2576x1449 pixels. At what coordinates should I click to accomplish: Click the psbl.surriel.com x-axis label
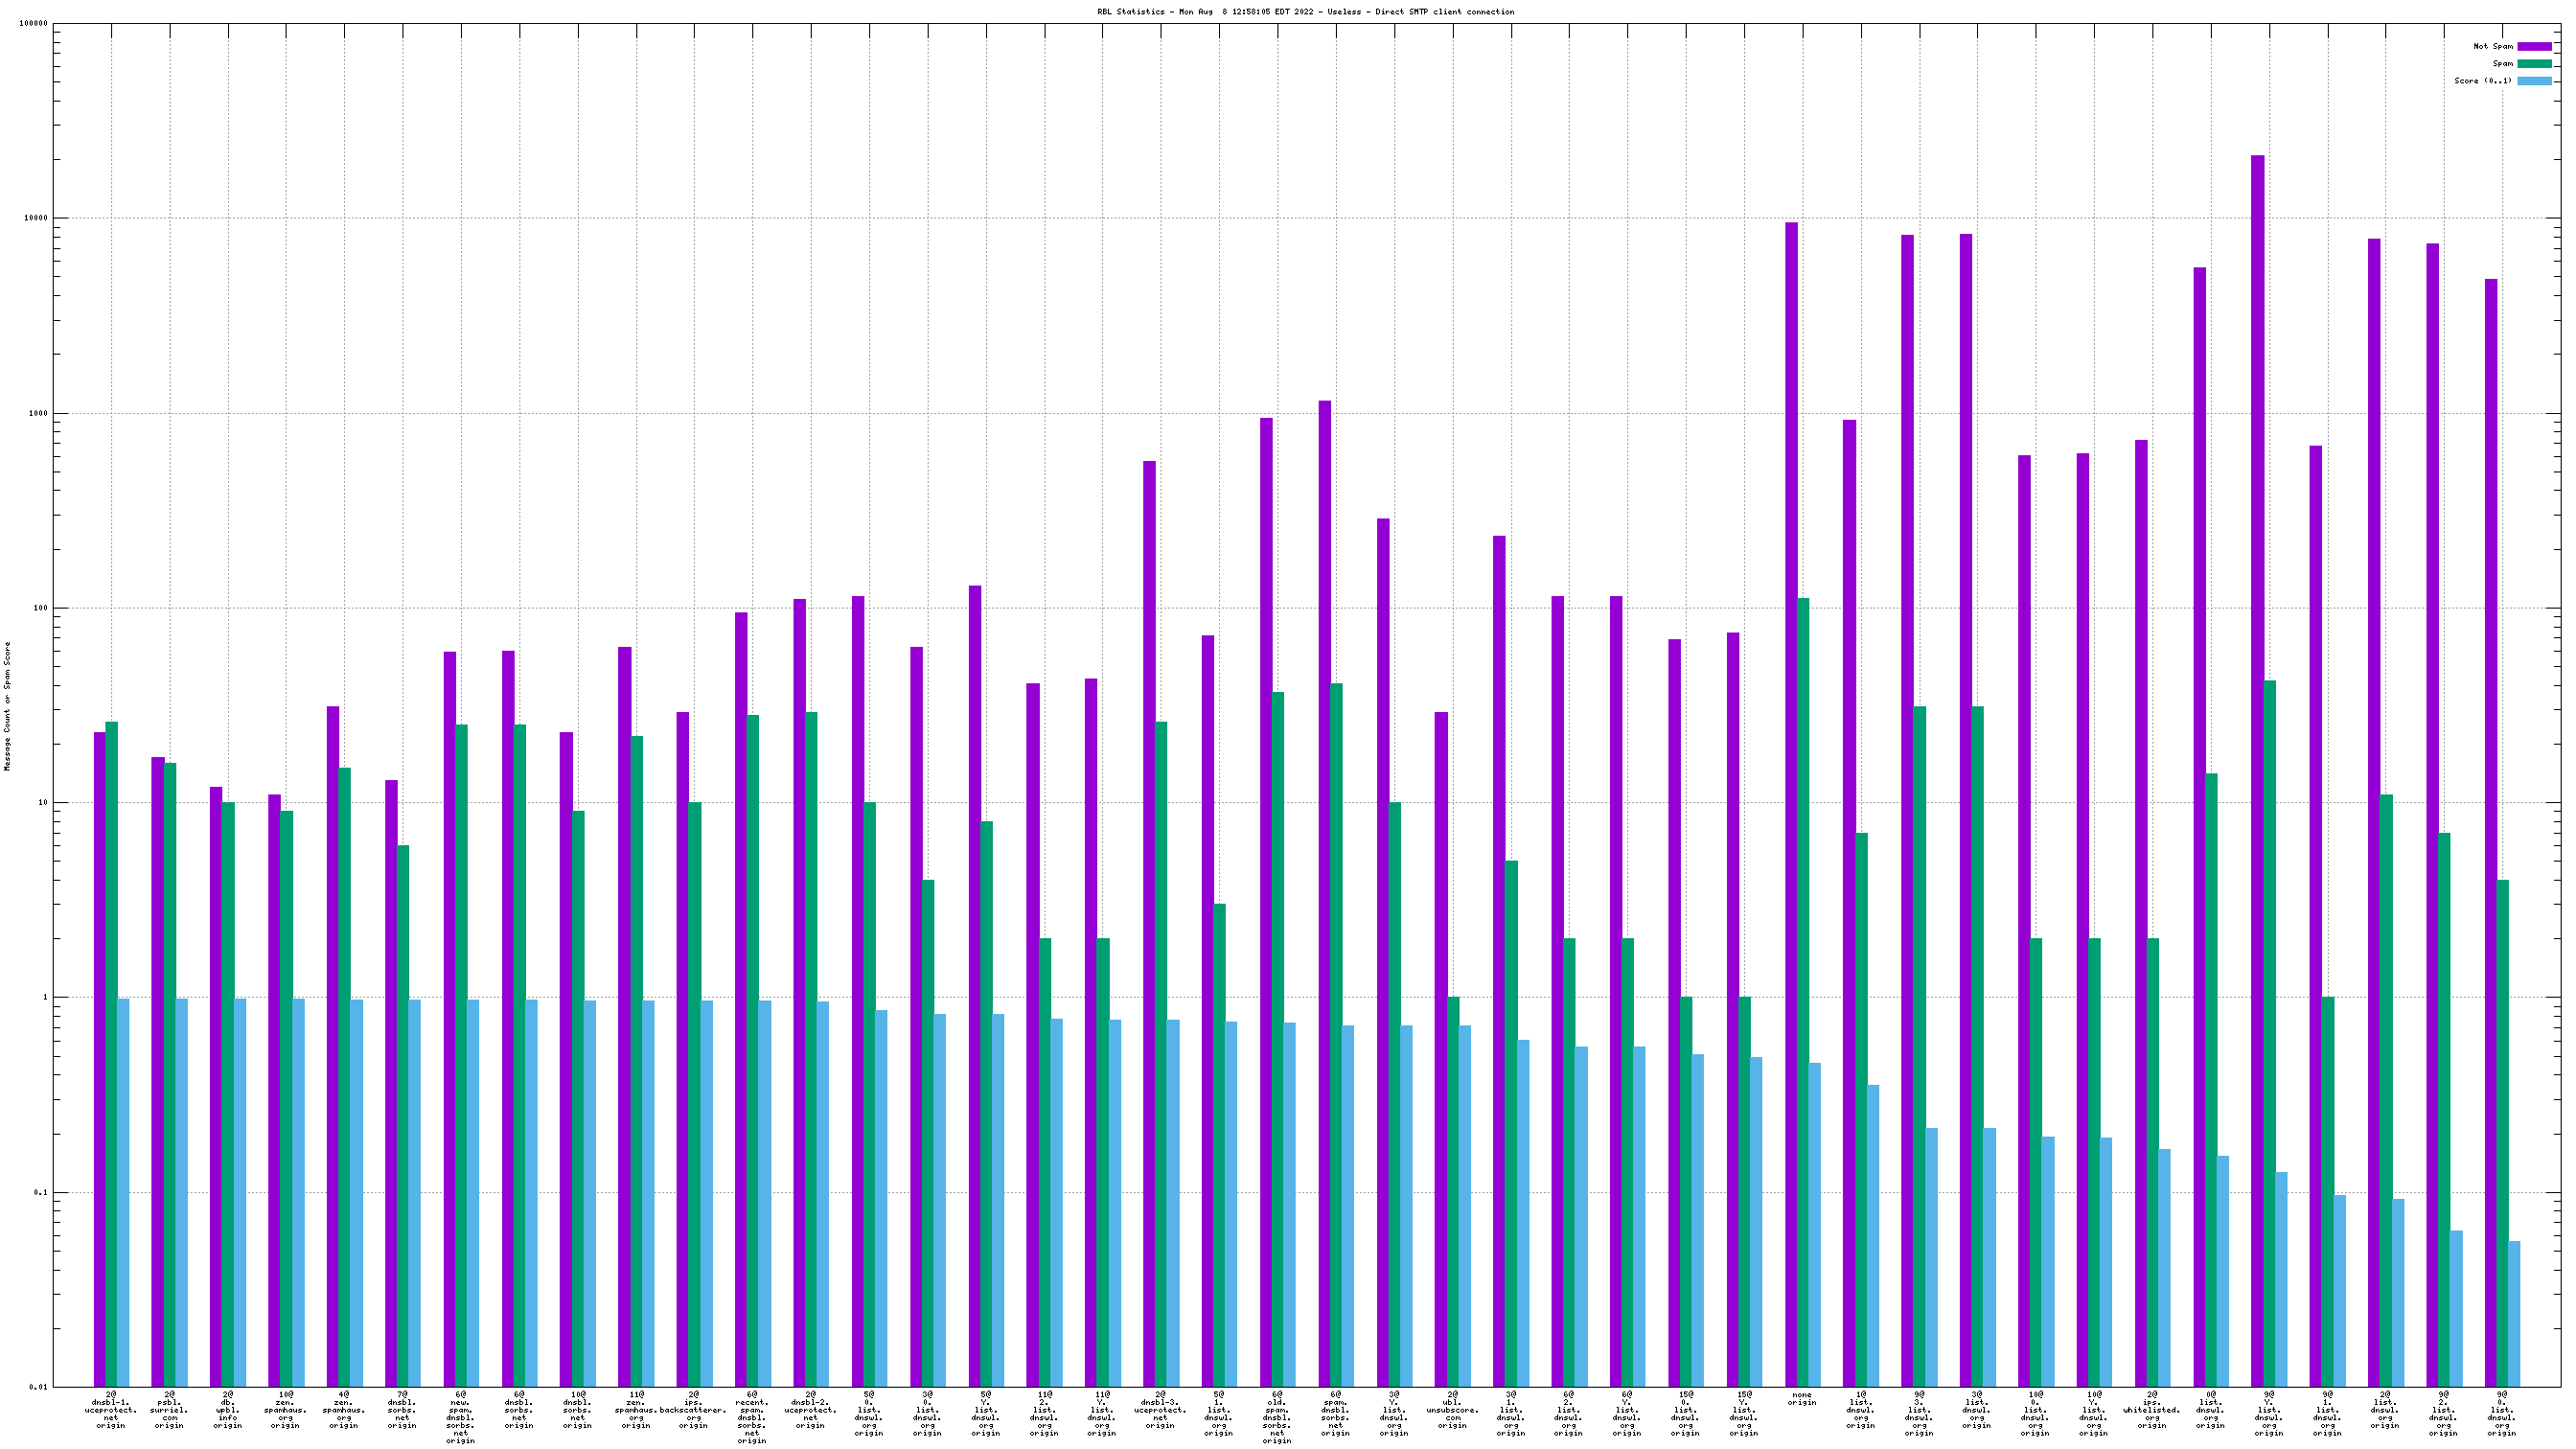tap(169, 1409)
